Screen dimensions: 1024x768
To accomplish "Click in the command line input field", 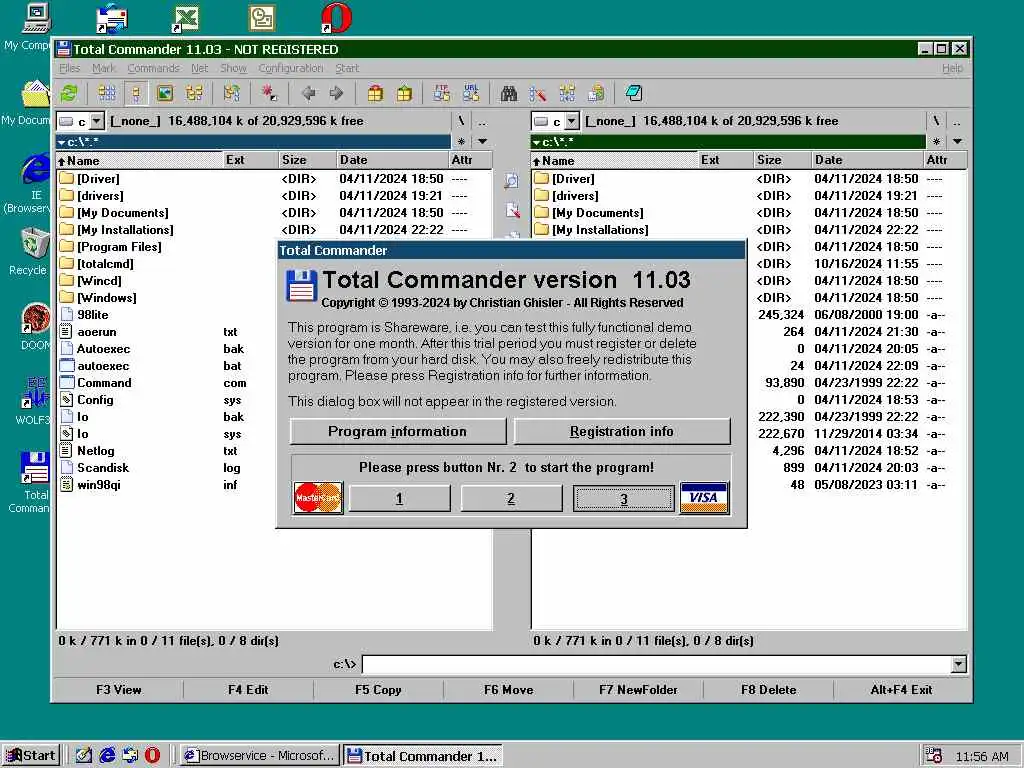I will click(656, 665).
